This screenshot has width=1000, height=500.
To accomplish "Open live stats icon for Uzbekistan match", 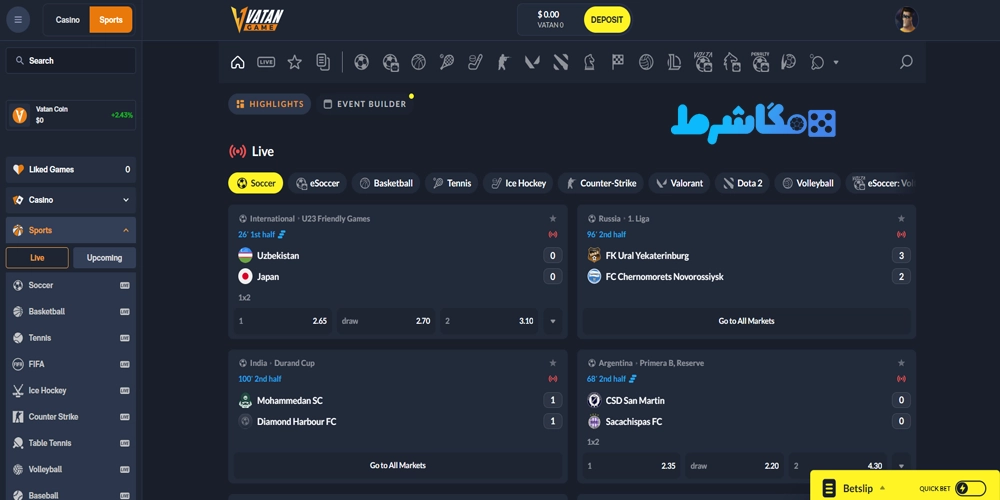I will pos(282,234).
